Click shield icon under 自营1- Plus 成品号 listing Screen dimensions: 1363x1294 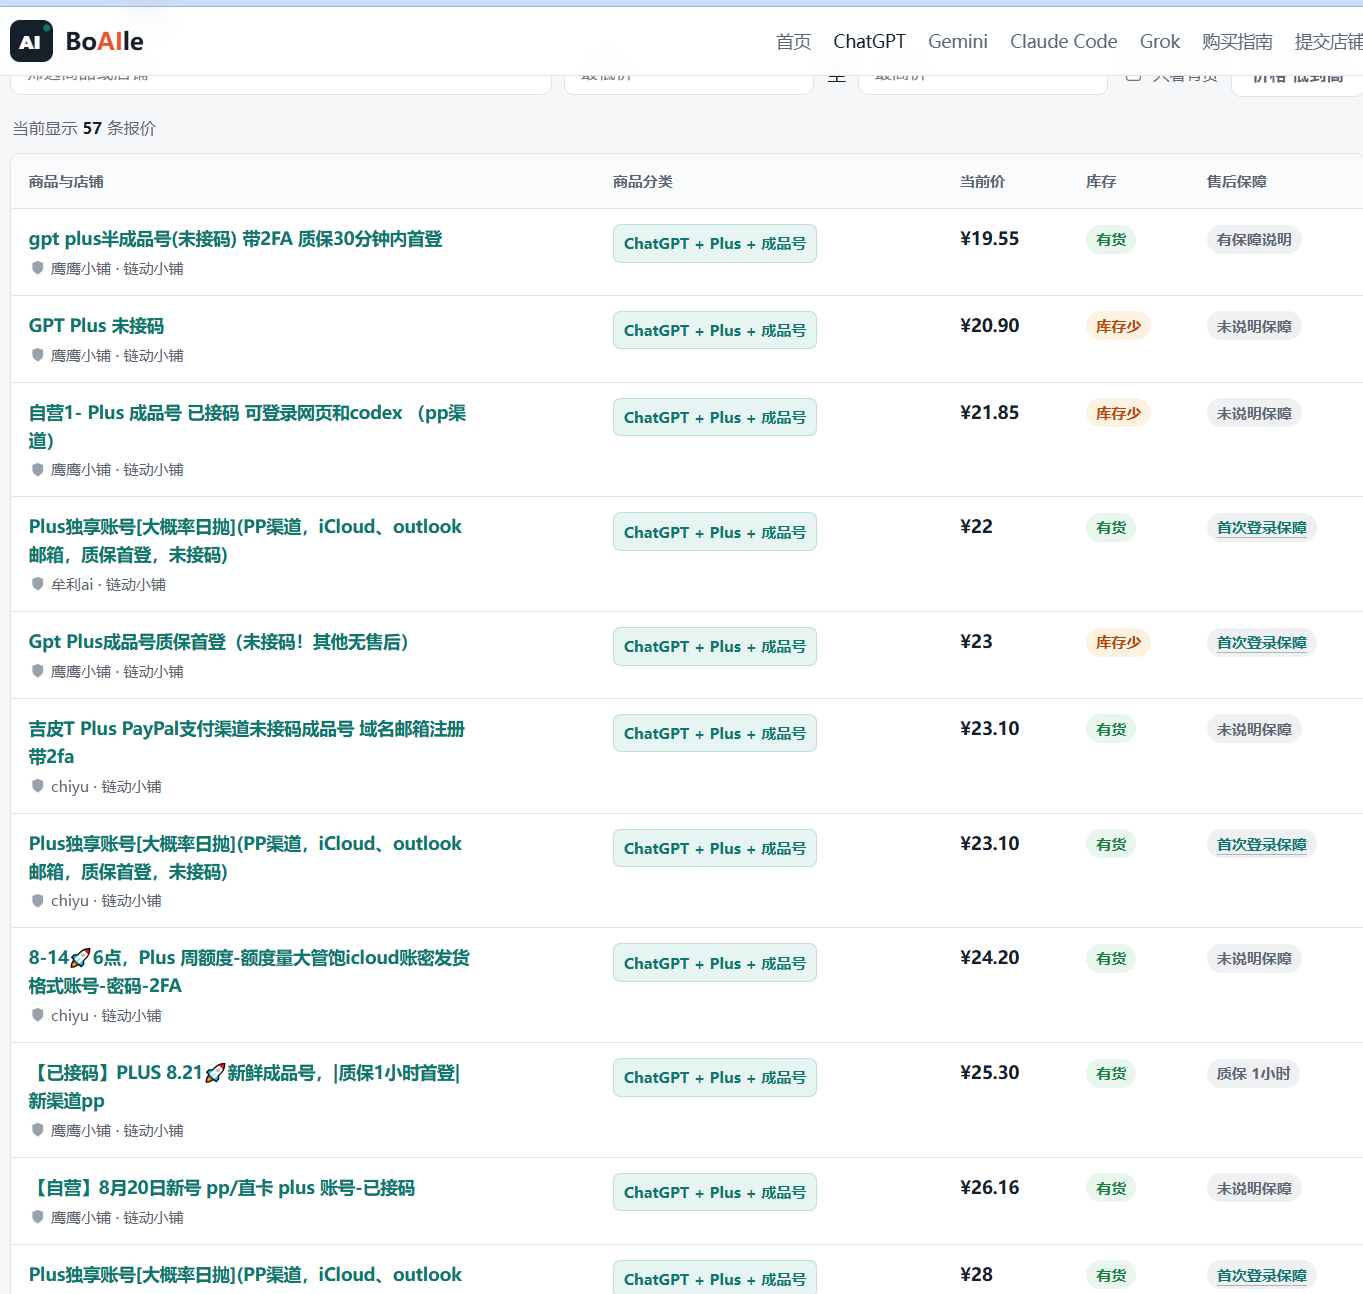coord(38,469)
